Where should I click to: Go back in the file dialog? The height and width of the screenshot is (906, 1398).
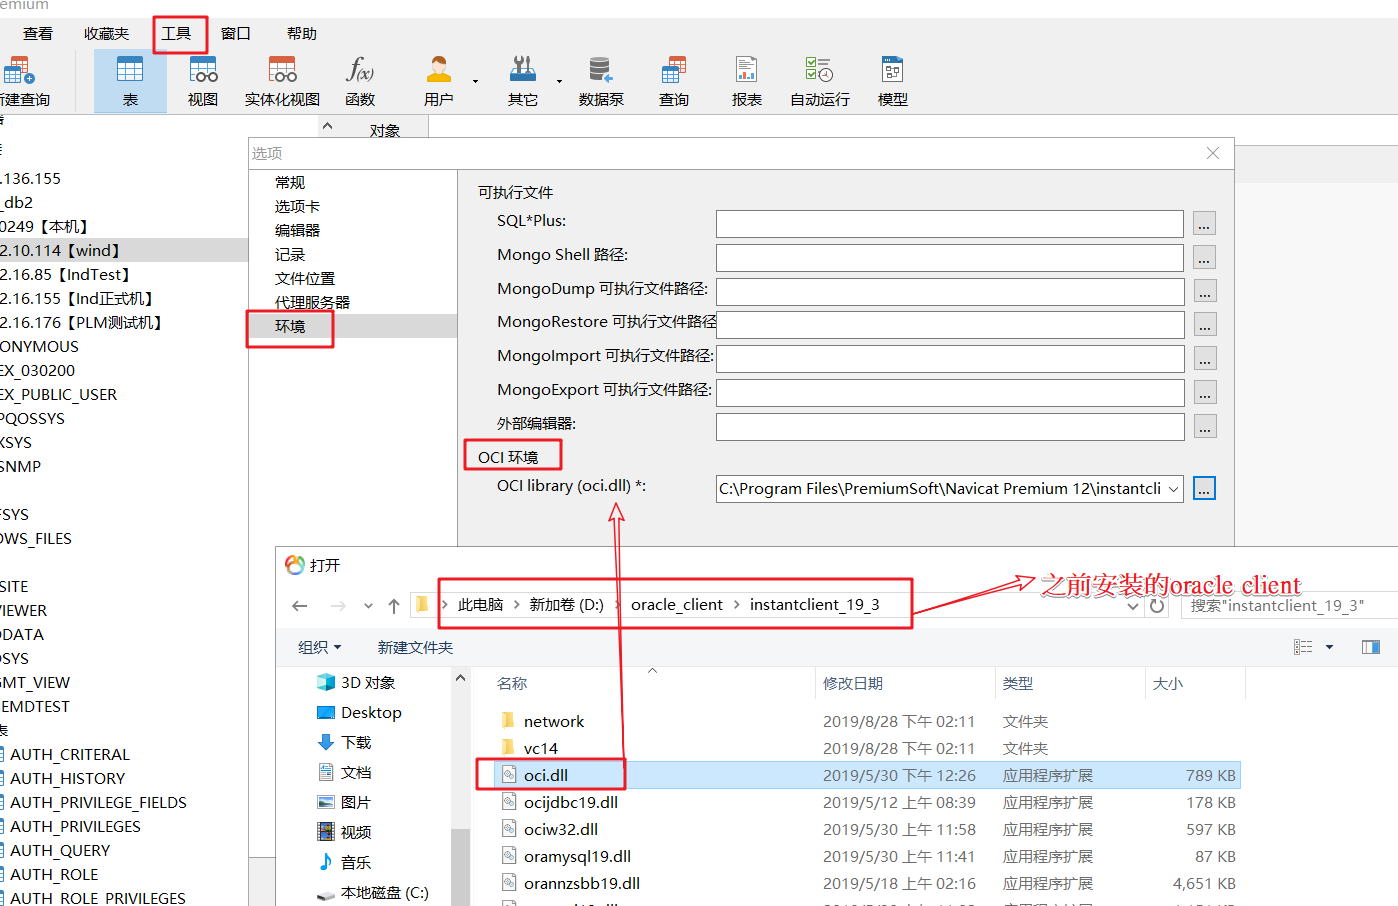click(x=300, y=606)
